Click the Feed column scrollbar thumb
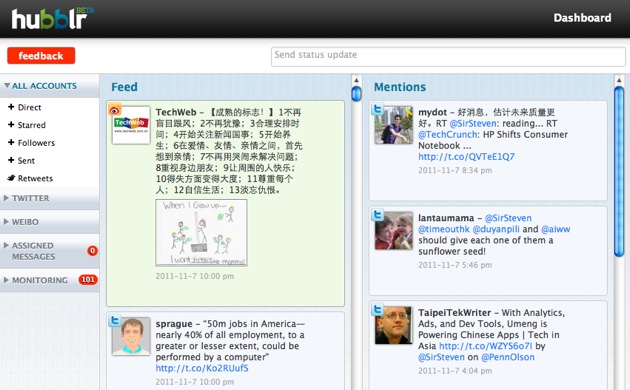630x390 pixels. click(356, 94)
